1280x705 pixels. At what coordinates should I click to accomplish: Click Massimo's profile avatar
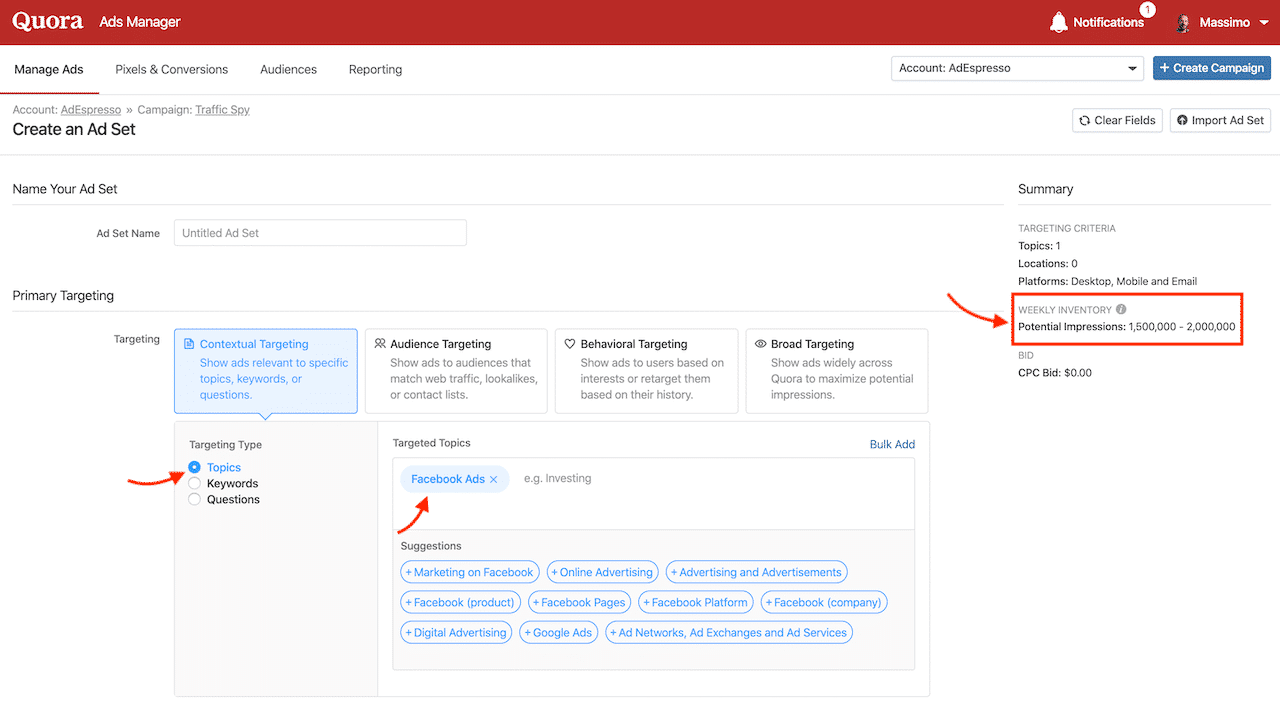(x=1184, y=23)
